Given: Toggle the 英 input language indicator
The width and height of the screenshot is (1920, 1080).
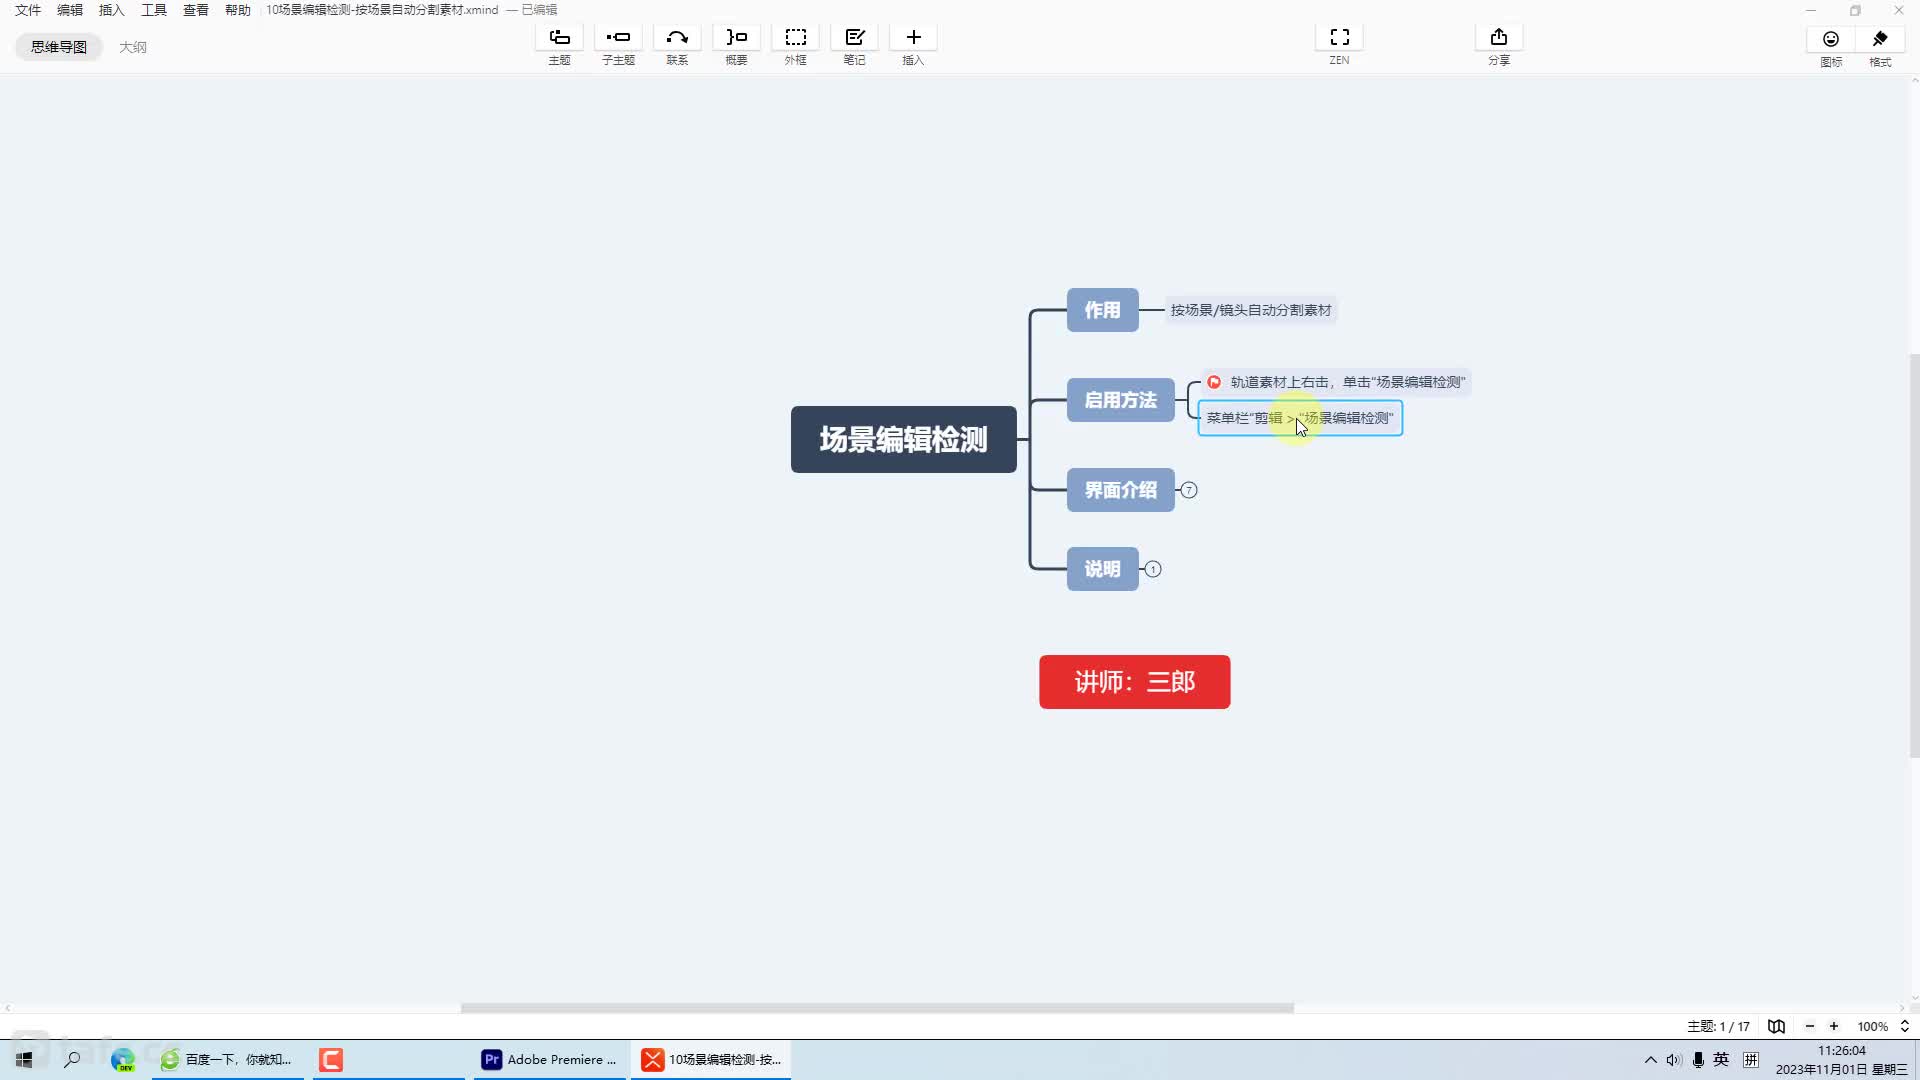Looking at the screenshot, I should pyautogui.click(x=1721, y=1060).
